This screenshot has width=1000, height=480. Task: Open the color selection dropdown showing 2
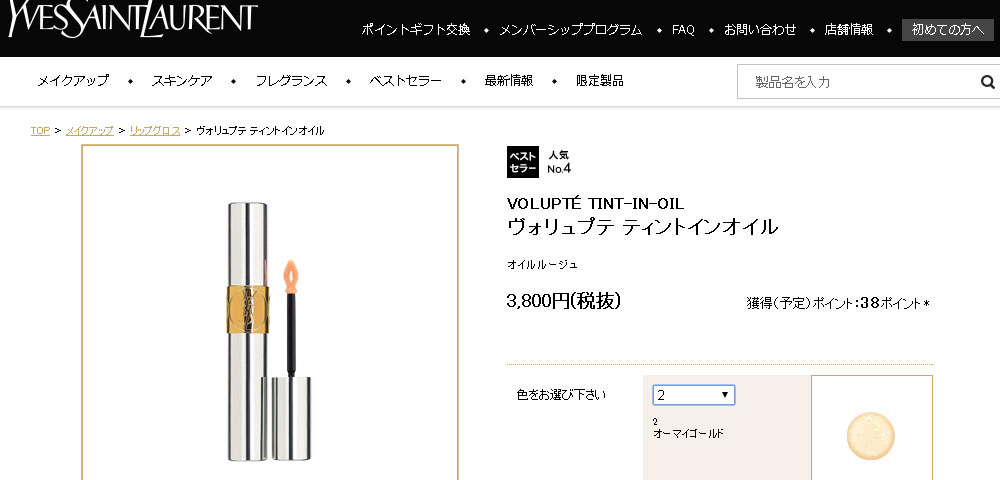pyautogui.click(x=693, y=395)
